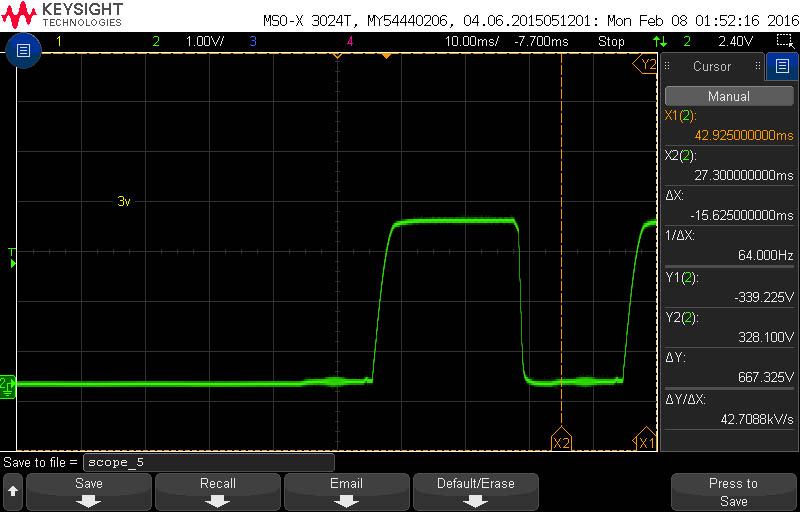Click the ΔX value -15.625ms
This screenshot has height=512, width=800.
pos(742,215)
